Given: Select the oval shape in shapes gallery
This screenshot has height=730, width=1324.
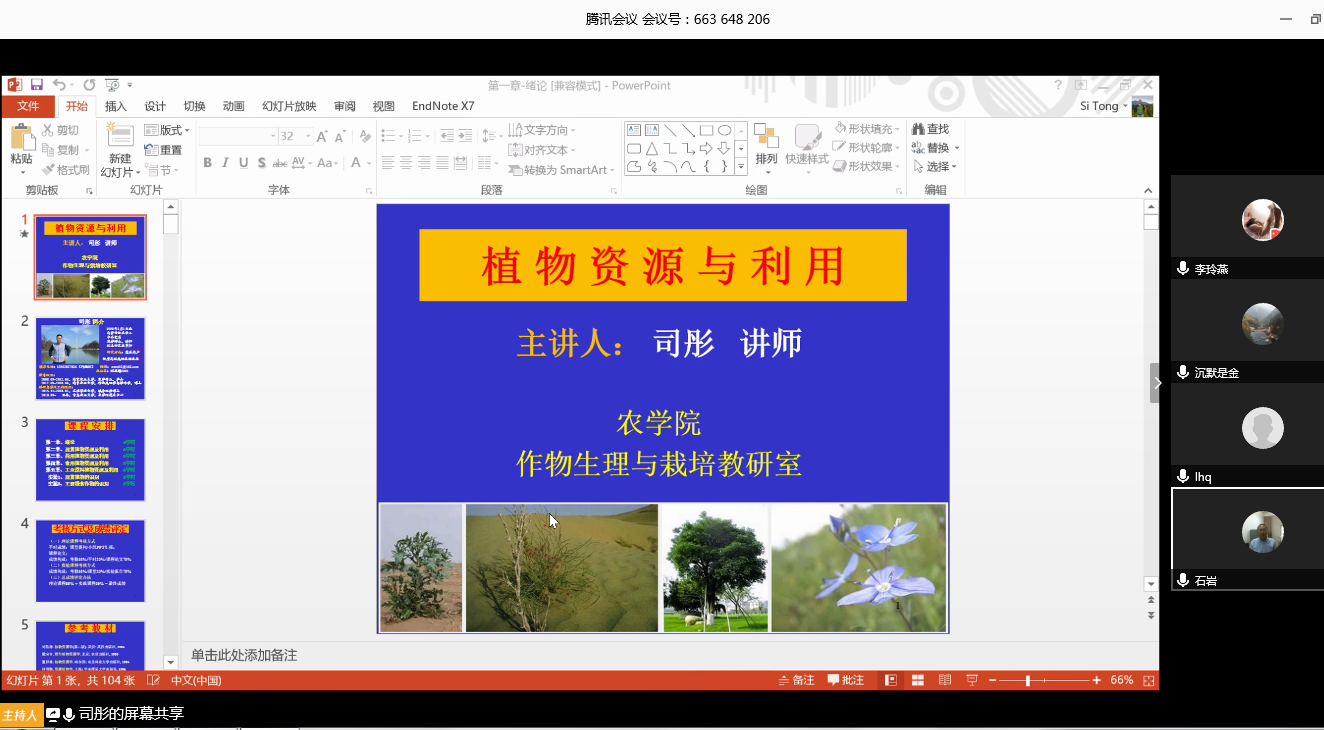Looking at the screenshot, I should coord(724,130).
